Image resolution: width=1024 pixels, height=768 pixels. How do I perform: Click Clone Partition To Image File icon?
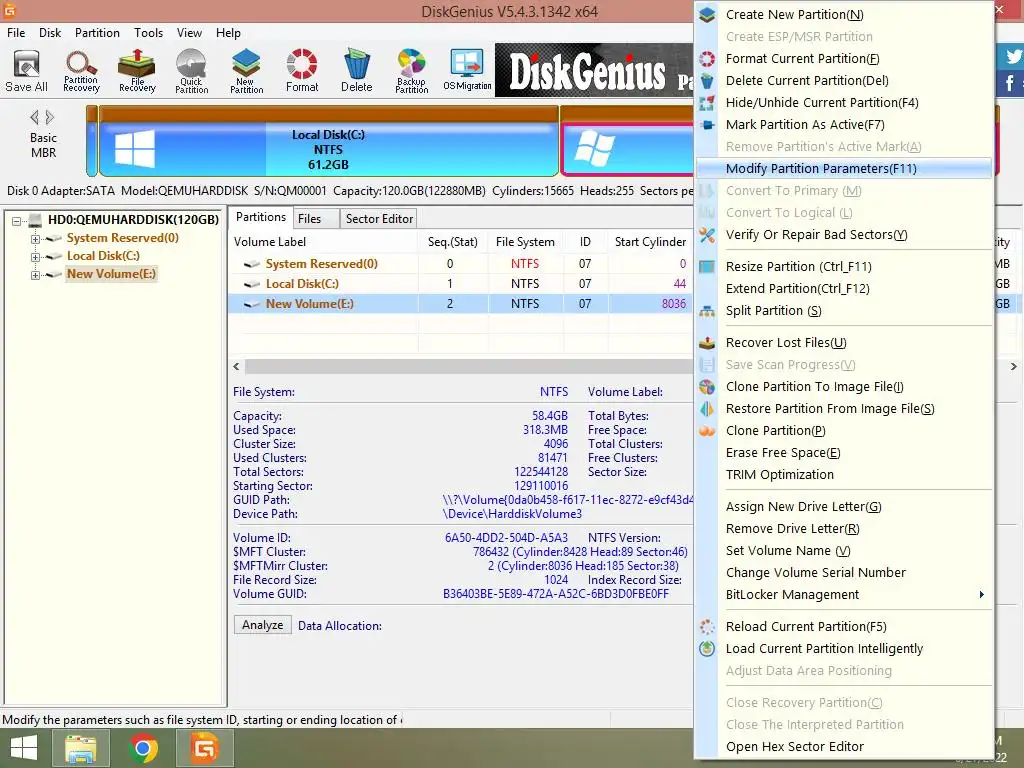[707, 387]
